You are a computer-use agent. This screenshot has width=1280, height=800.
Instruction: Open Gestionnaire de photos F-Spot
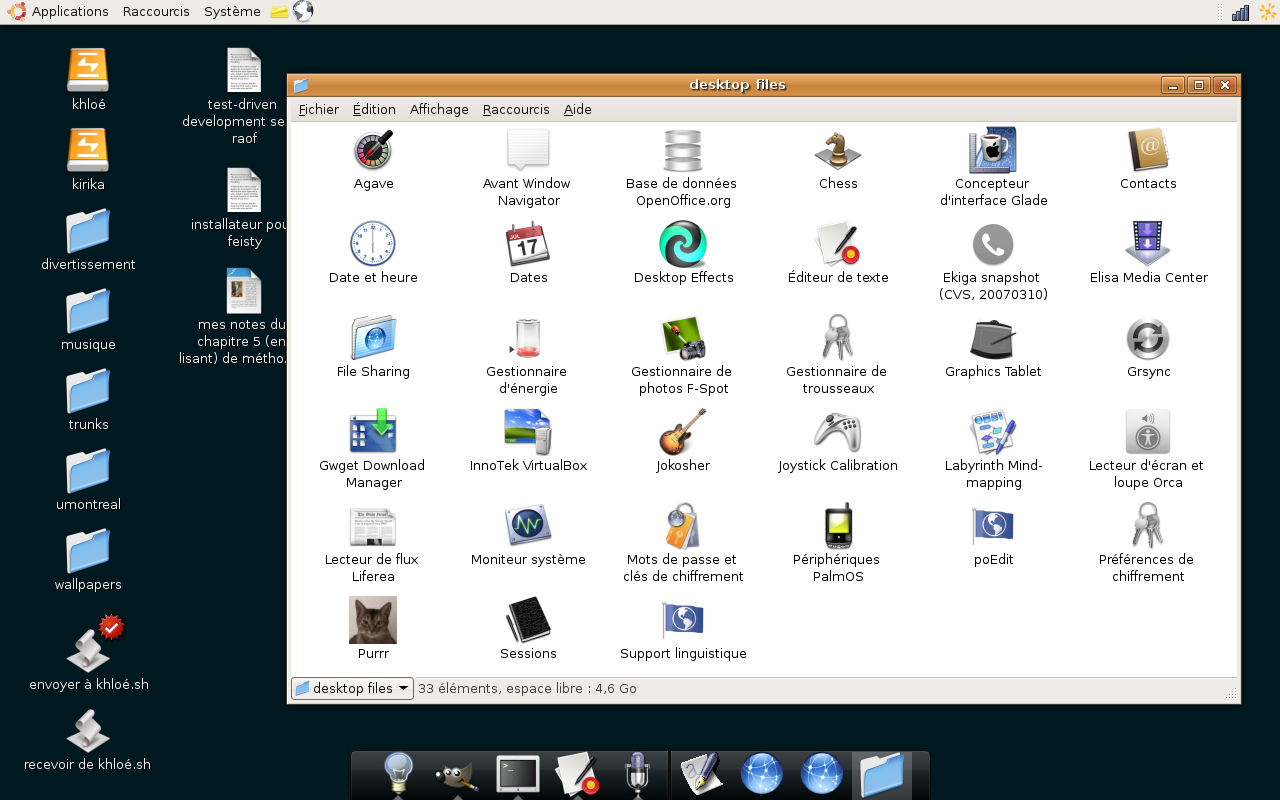[683, 338]
